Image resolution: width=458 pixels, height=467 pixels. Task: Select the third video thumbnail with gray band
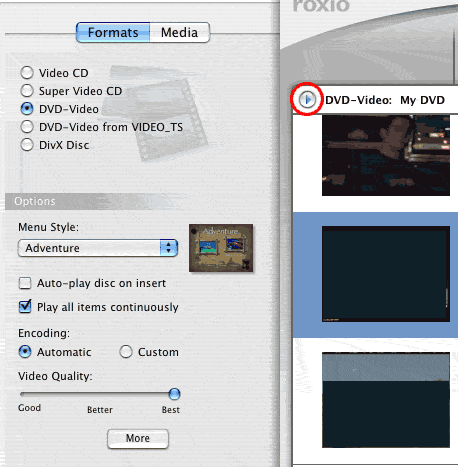pyautogui.click(x=386, y=400)
